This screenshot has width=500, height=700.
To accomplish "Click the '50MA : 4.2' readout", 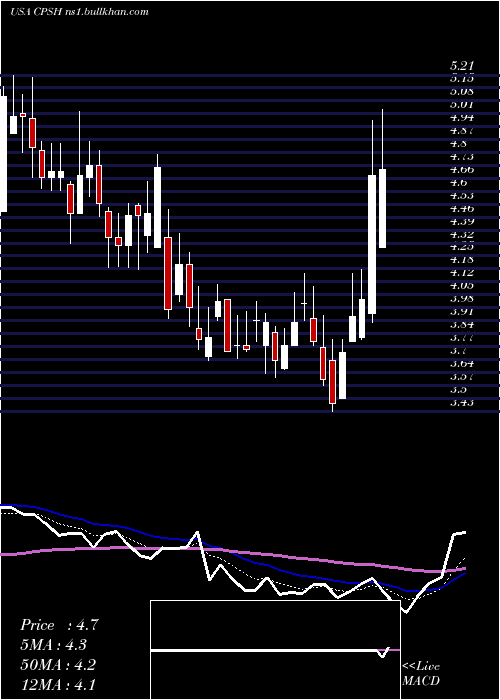I will point(57,664).
